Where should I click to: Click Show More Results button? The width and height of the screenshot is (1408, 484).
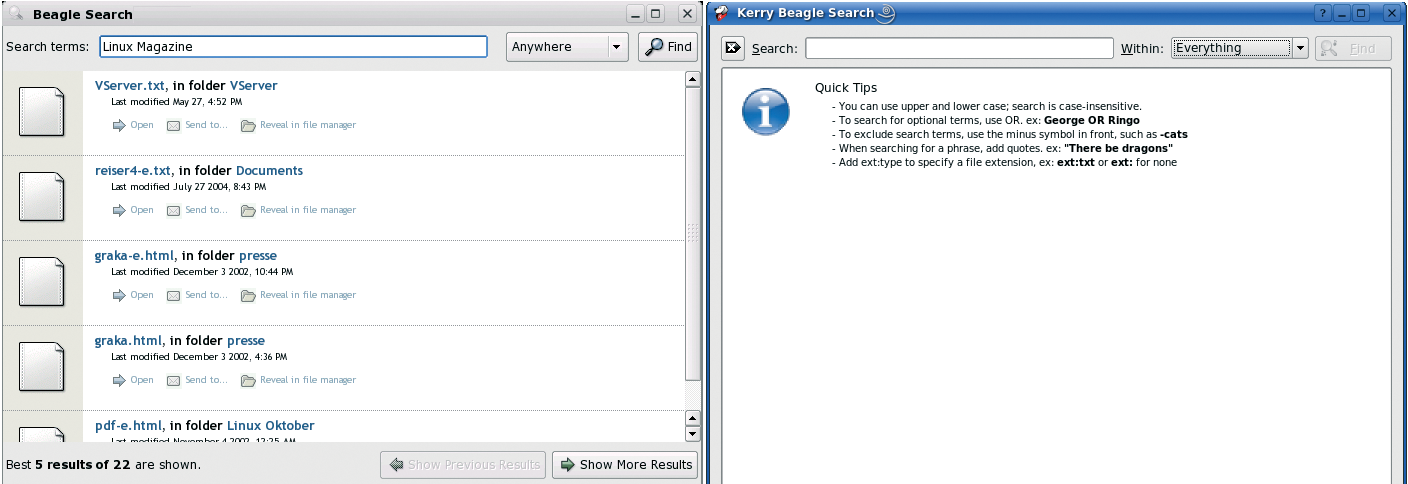point(626,464)
